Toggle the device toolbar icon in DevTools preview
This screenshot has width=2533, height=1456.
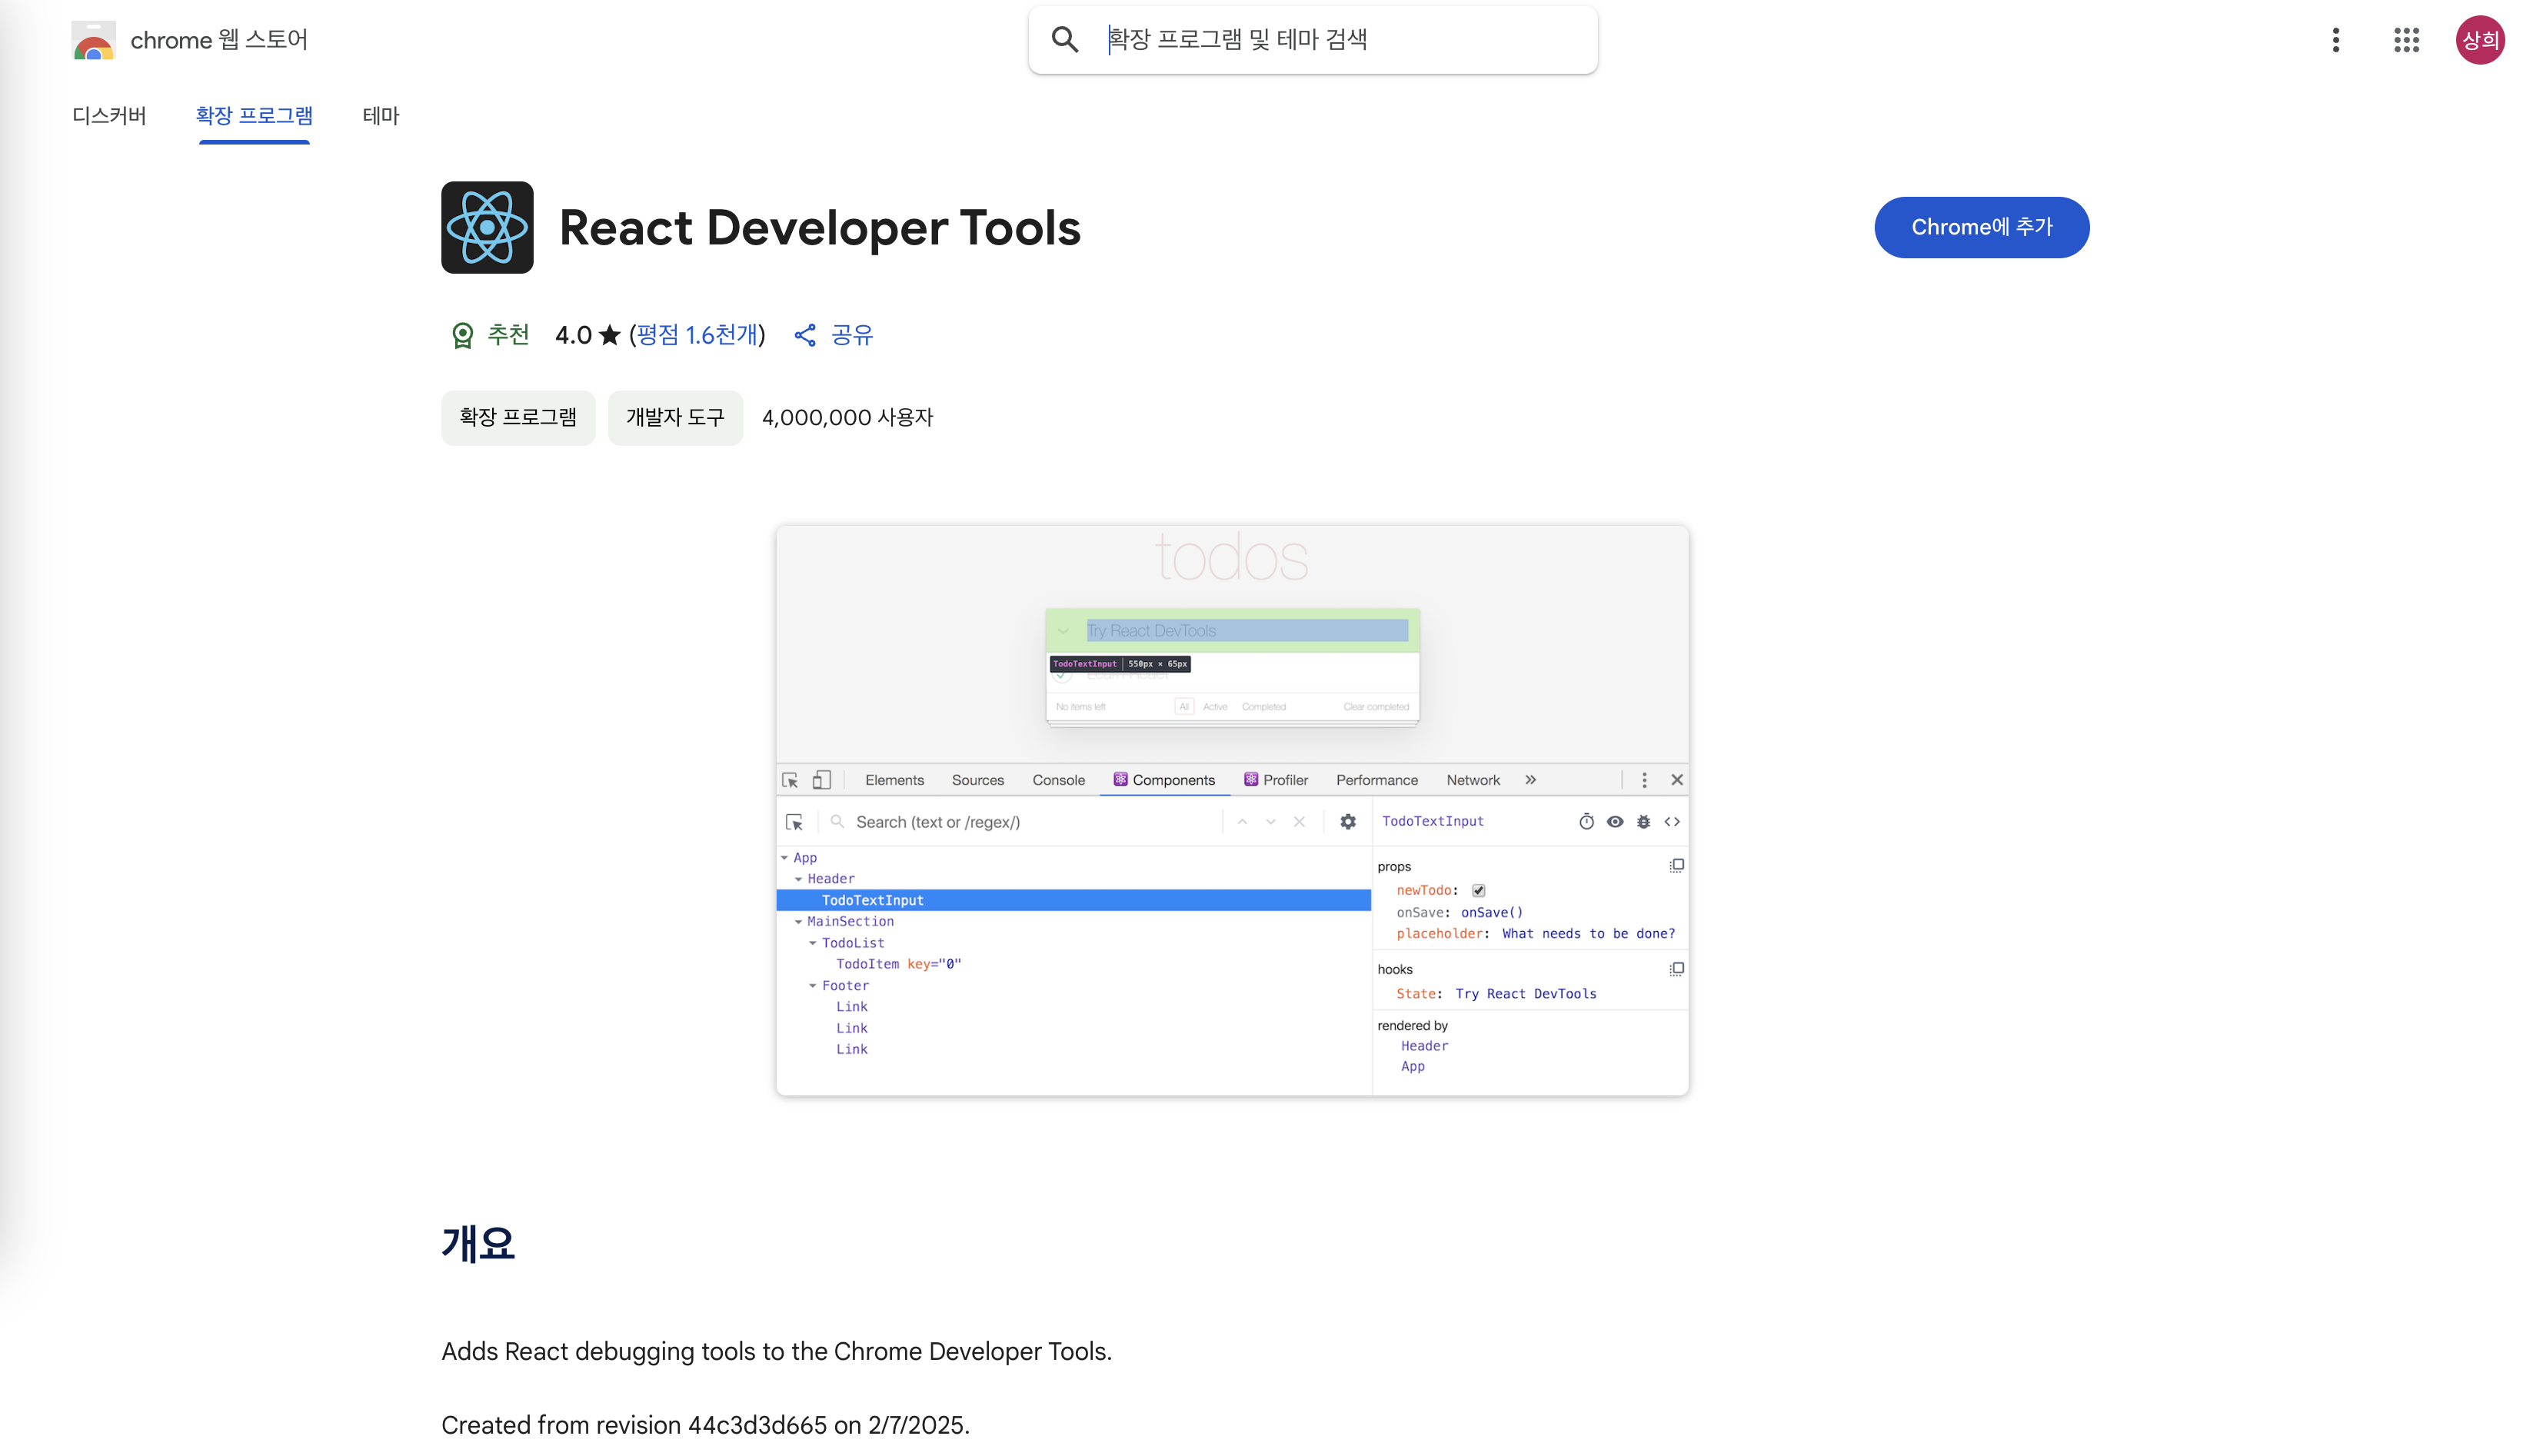(822, 780)
